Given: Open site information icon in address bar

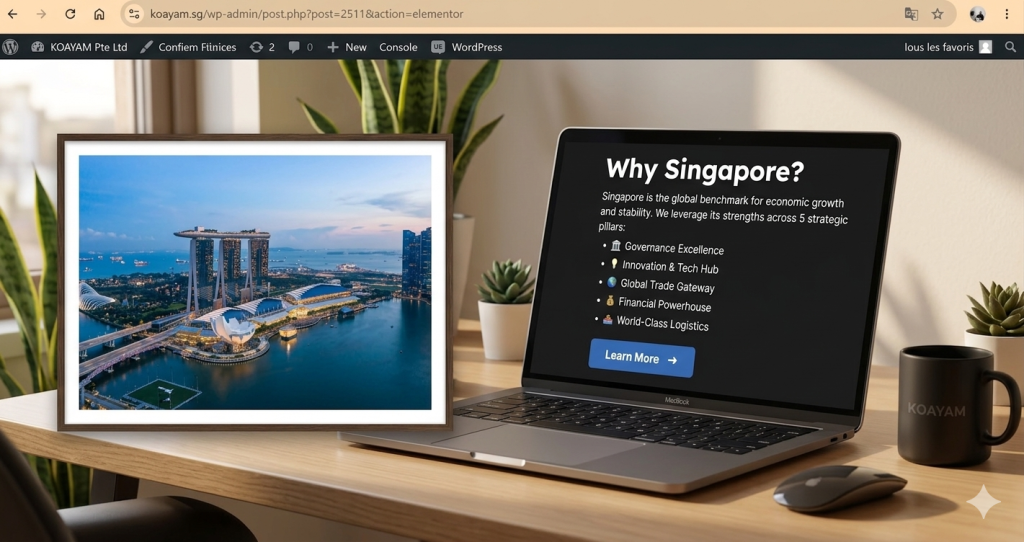Looking at the screenshot, I should coord(134,14).
